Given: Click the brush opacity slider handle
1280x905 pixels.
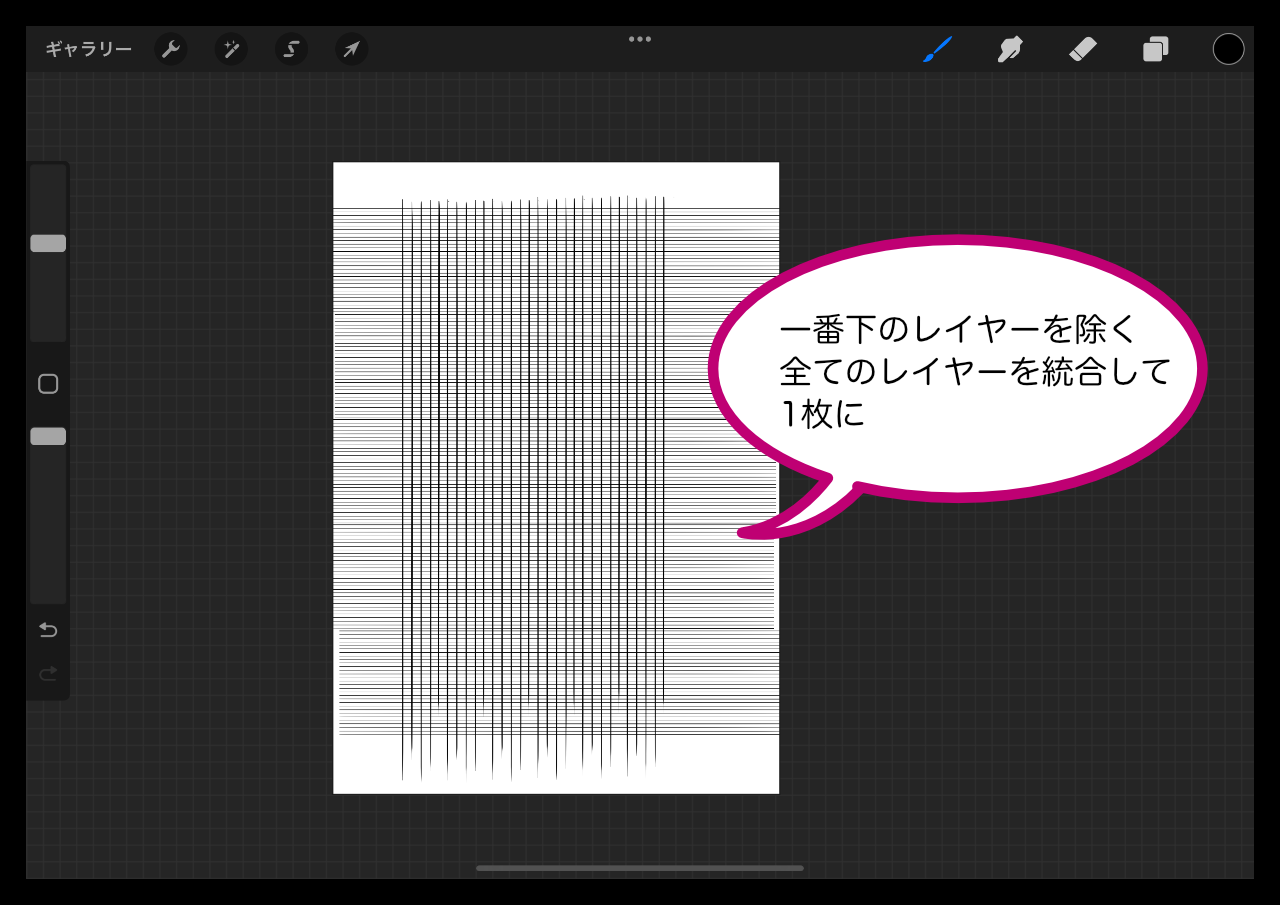Looking at the screenshot, I should click(48, 436).
